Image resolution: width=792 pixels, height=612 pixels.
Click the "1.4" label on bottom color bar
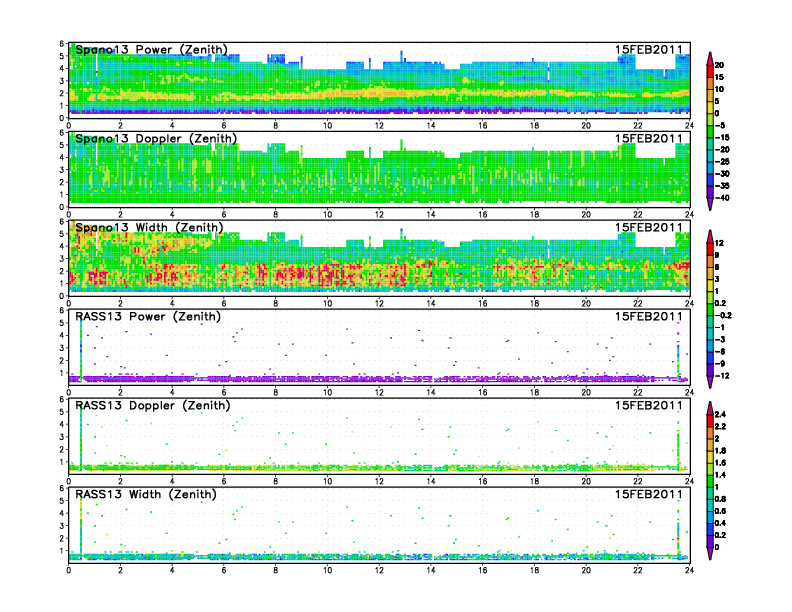coord(721,475)
